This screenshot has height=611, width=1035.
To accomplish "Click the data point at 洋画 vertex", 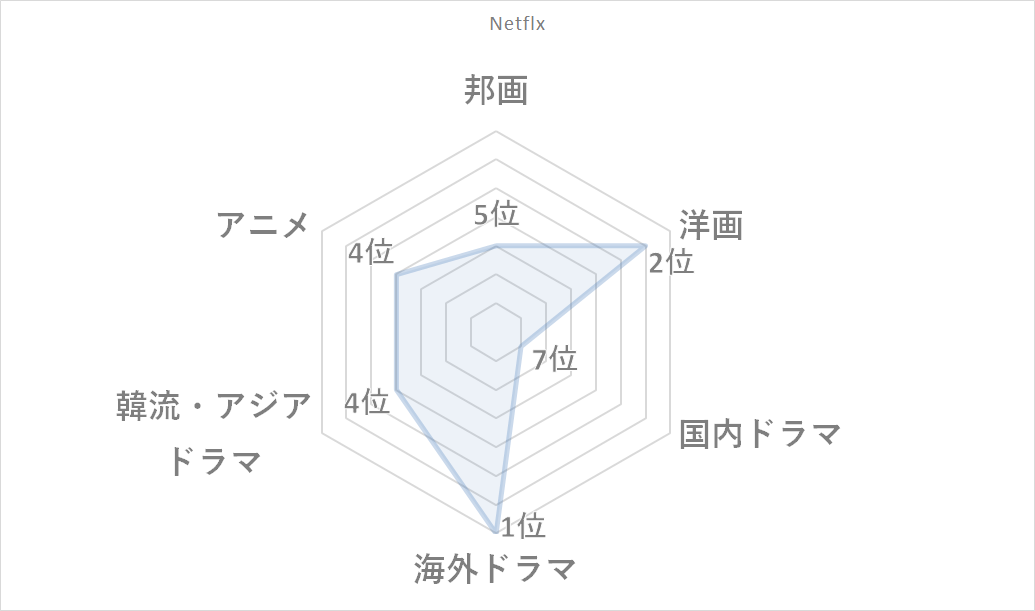I will 645,246.
